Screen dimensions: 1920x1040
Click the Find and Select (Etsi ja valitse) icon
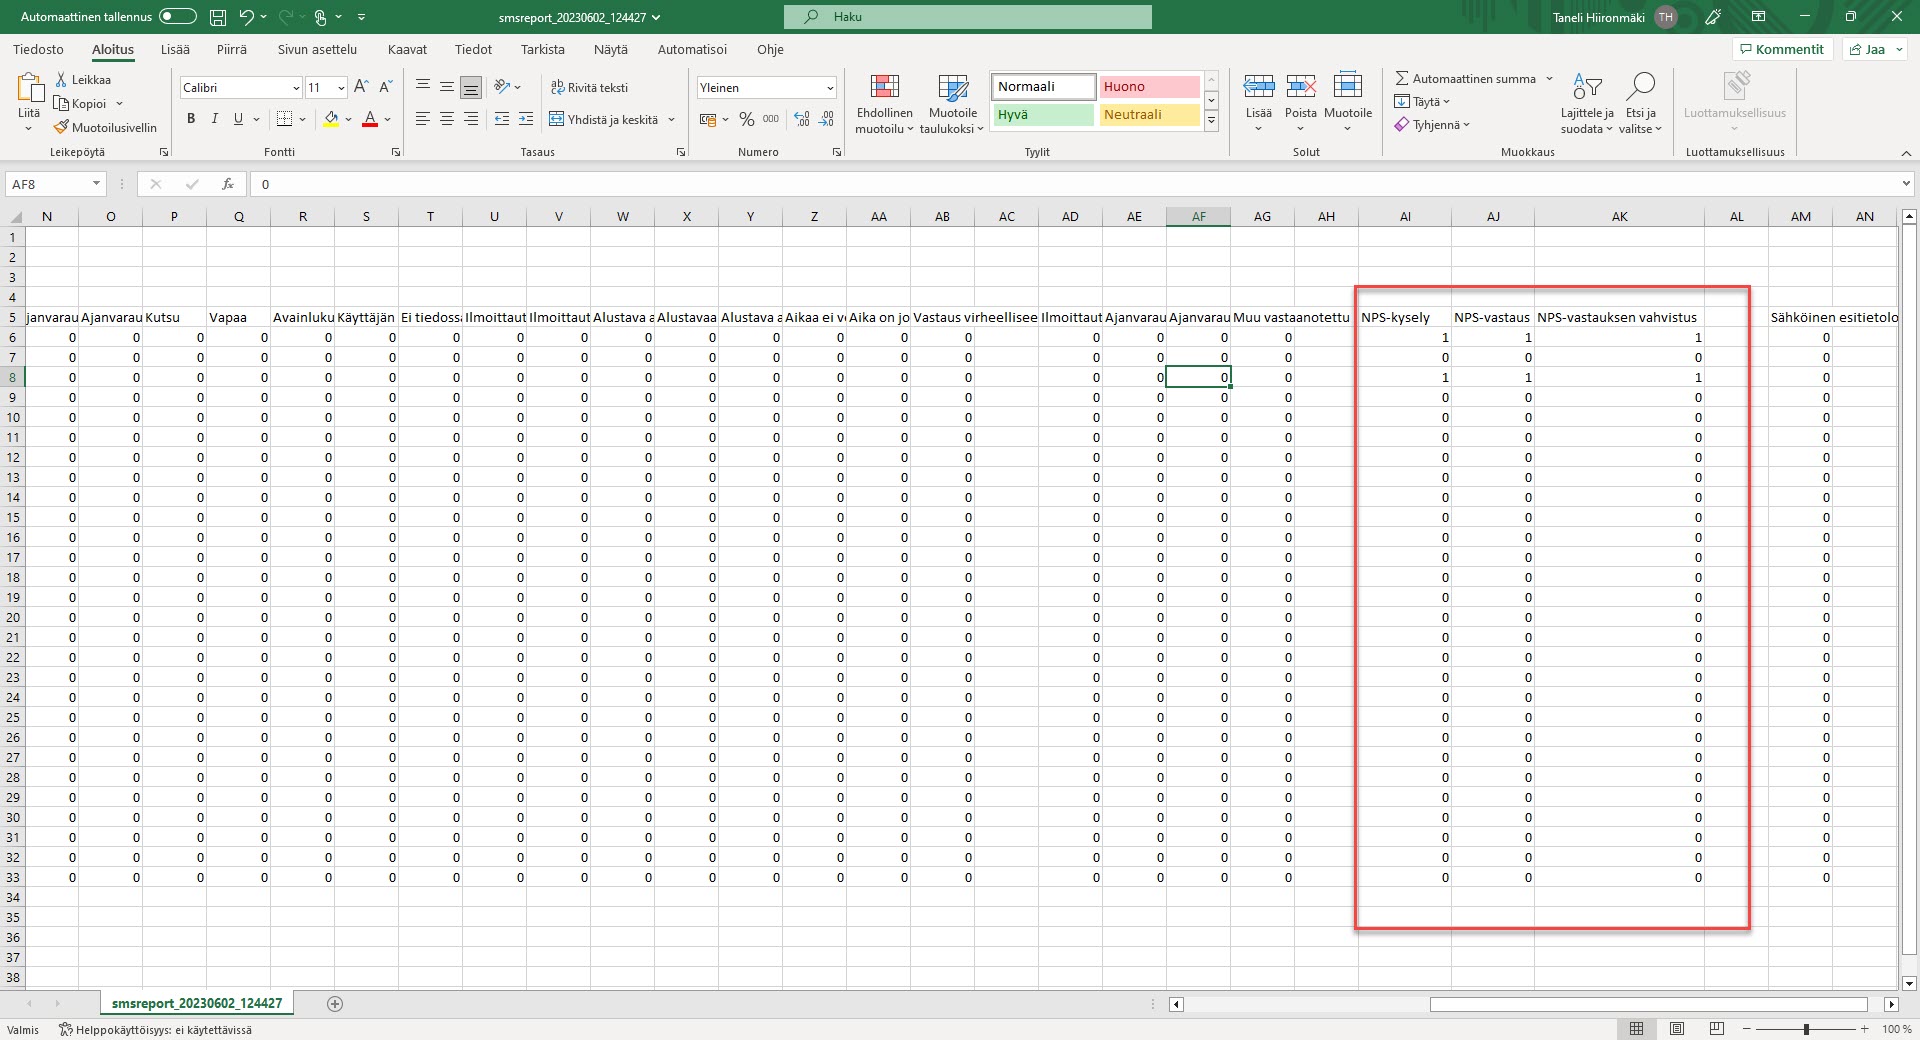[1640, 104]
